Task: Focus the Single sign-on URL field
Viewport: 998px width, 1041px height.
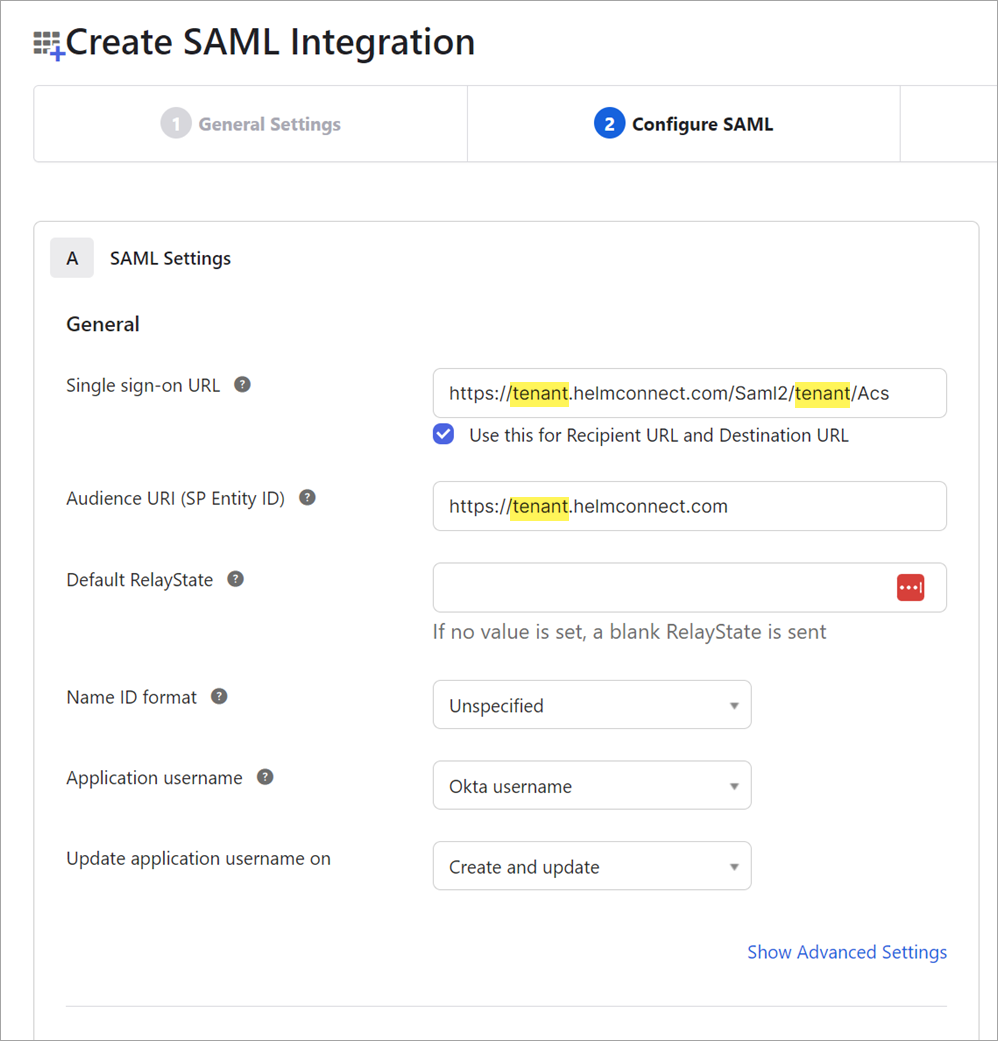Action: coord(689,393)
